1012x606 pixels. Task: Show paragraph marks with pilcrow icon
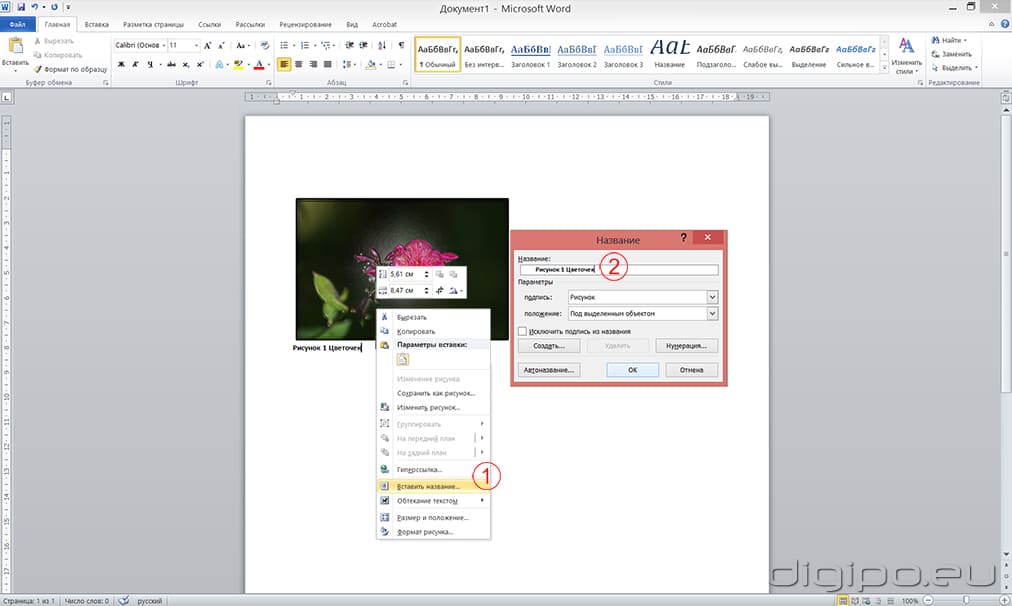(x=401, y=45)
